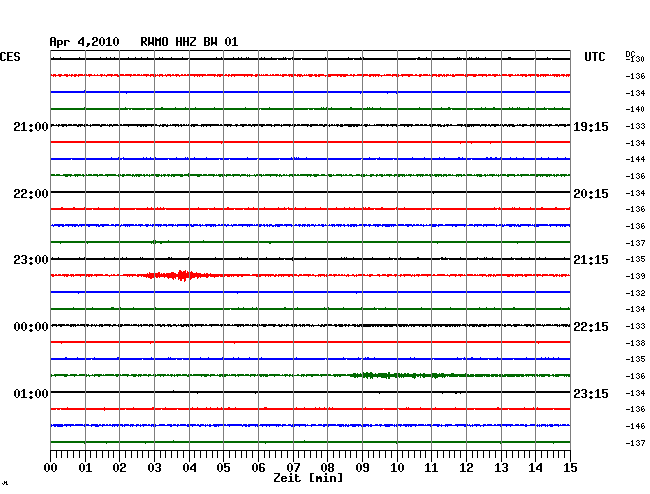Click the DC offset value "-138"
650x494 pixels.
click(635, 343)
